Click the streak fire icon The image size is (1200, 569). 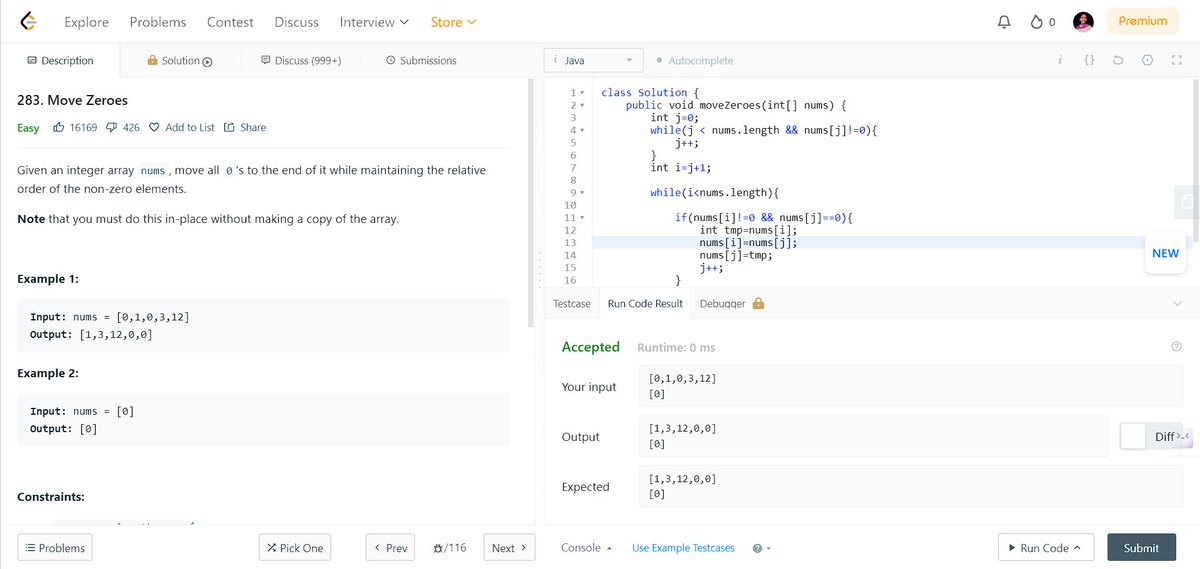[x=1037, y=22]
